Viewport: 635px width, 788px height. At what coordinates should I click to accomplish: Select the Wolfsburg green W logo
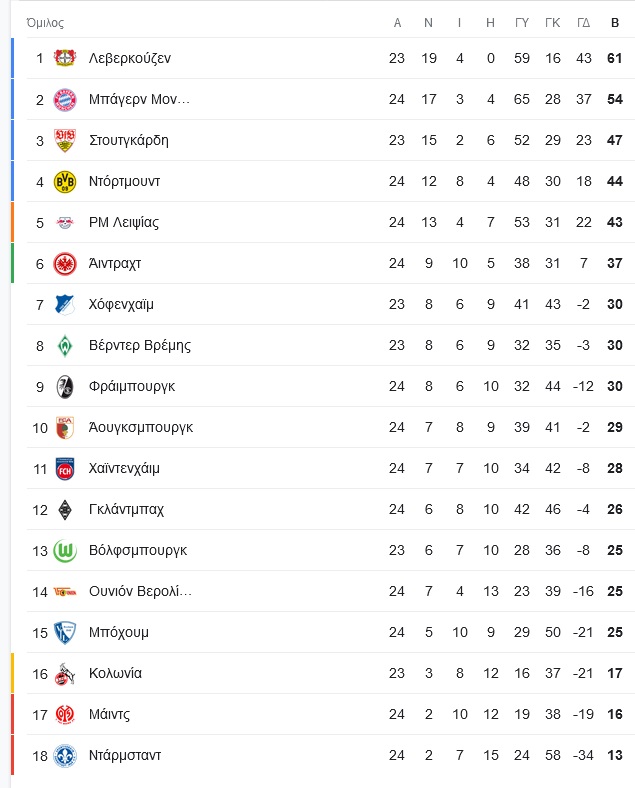point(65,551)
